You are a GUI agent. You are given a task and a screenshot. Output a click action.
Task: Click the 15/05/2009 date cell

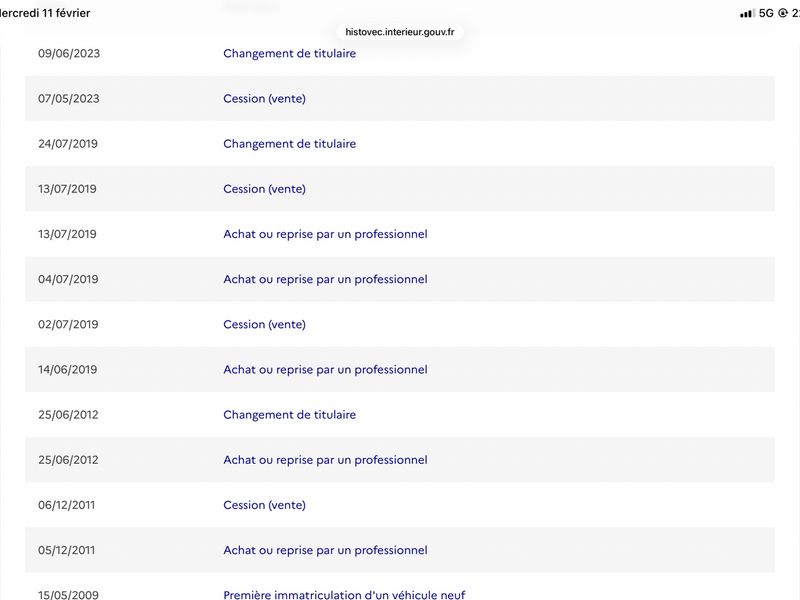click(x=69, y=595)
